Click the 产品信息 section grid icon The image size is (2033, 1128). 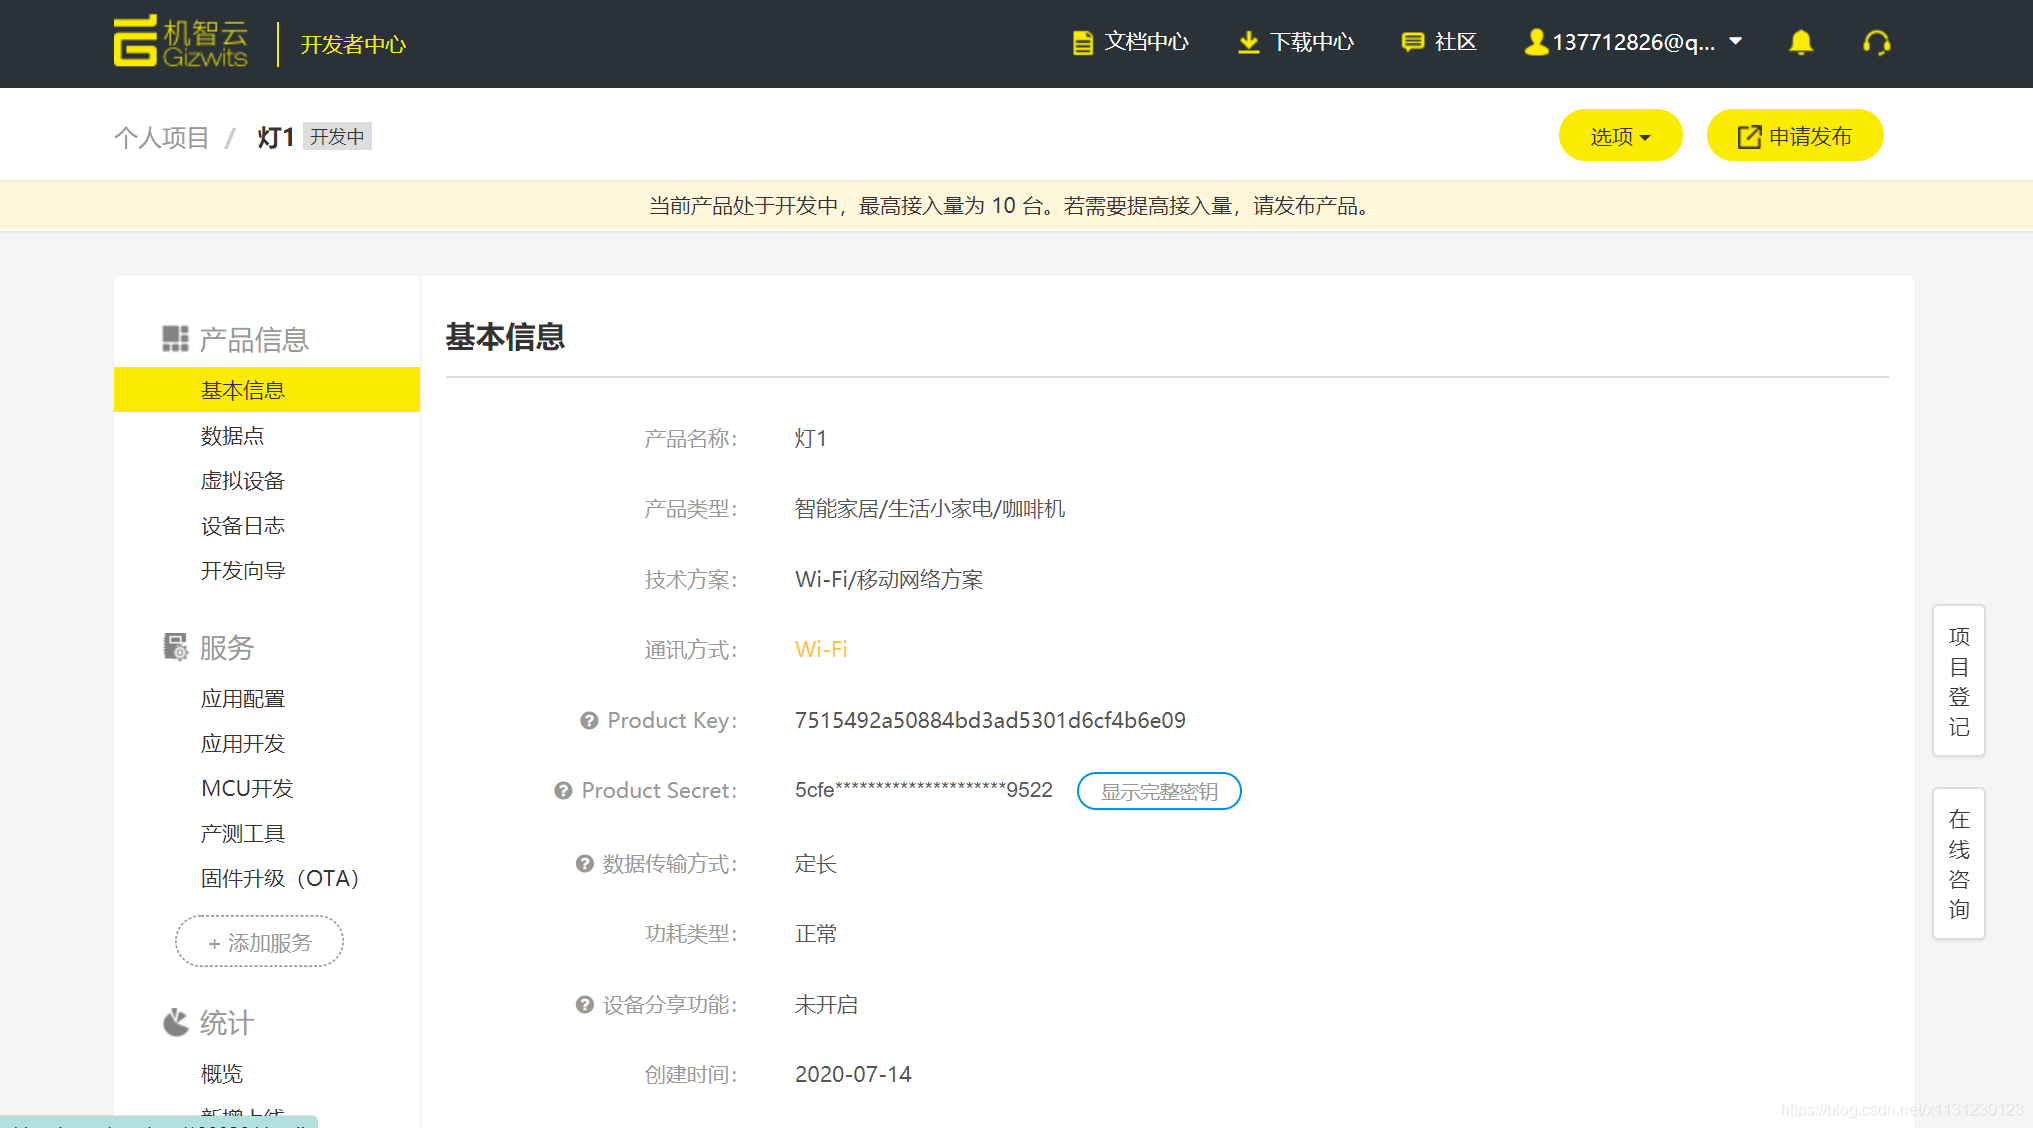(x=175, y=339)
